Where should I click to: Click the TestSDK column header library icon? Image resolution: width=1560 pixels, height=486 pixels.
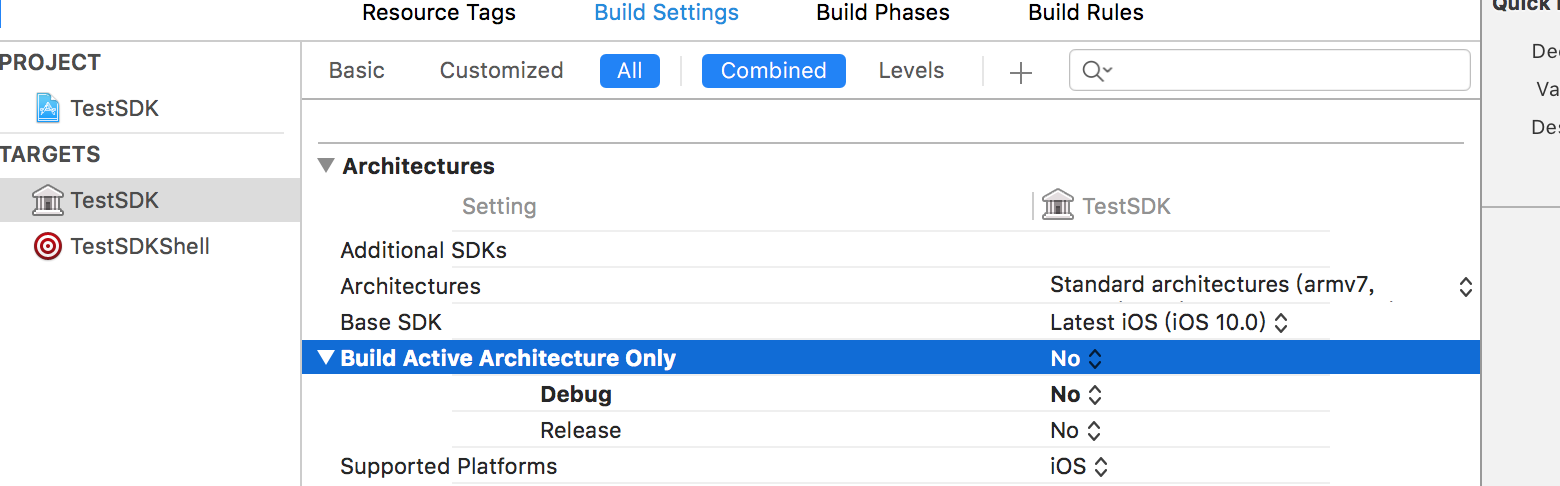tap(1058, 206)
